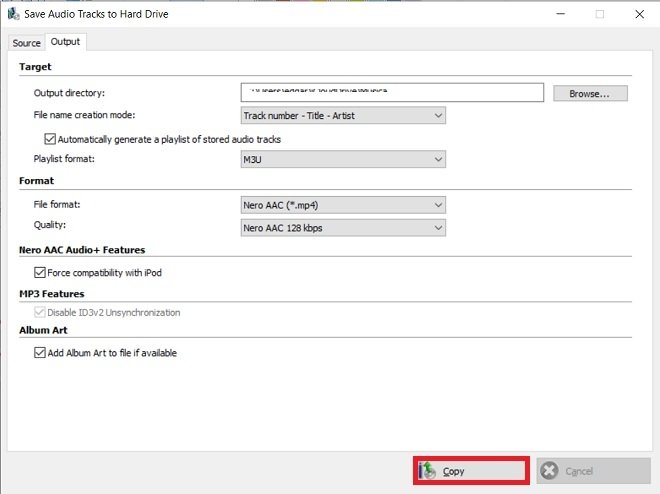
Task: Click the "MP3 Features" section heading
Action: 52,294
